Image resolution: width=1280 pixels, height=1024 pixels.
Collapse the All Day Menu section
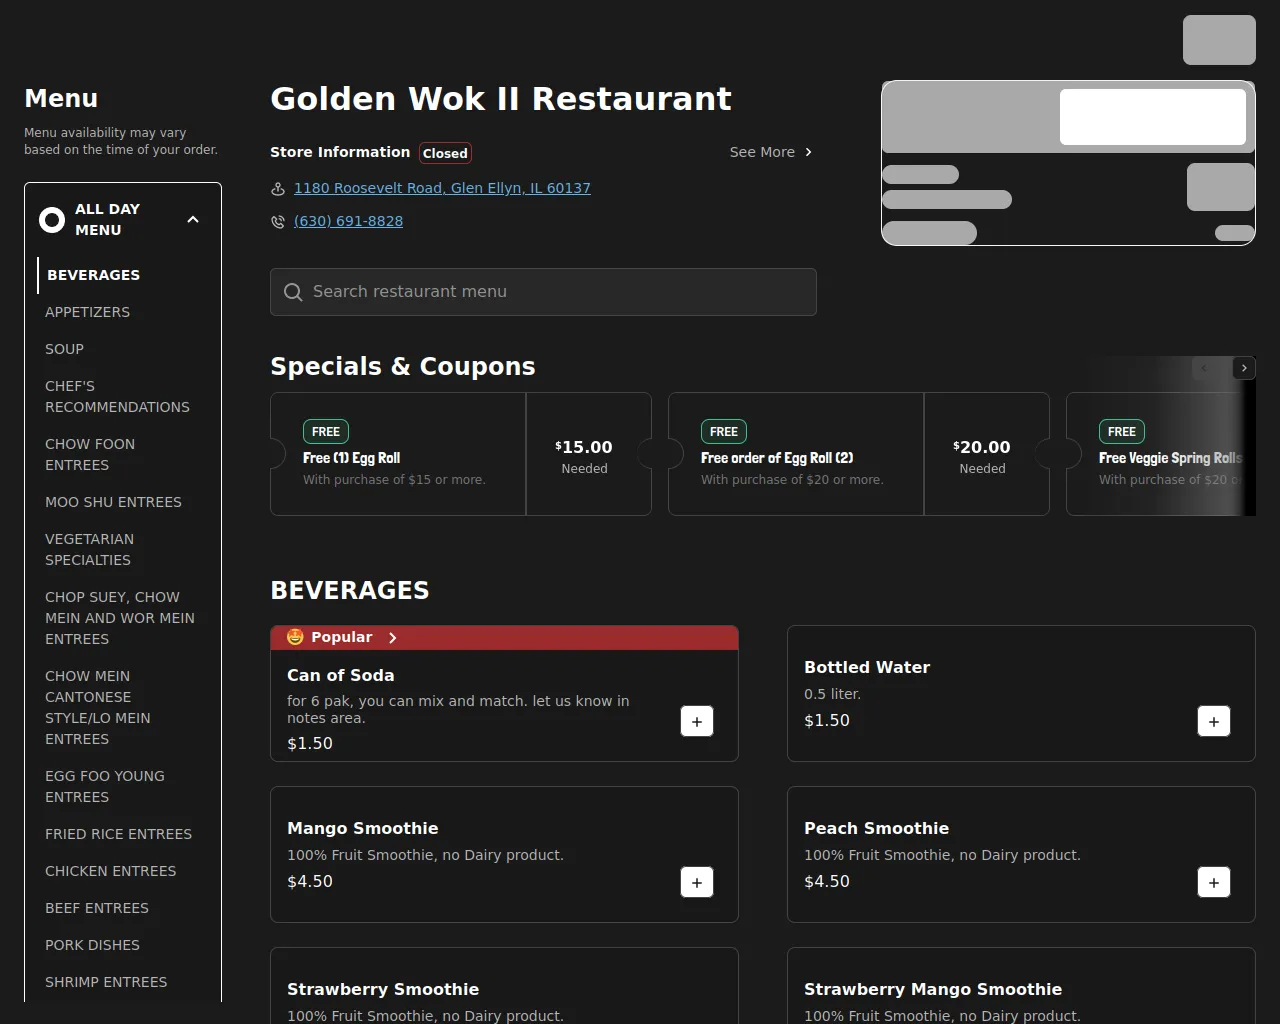193,219
